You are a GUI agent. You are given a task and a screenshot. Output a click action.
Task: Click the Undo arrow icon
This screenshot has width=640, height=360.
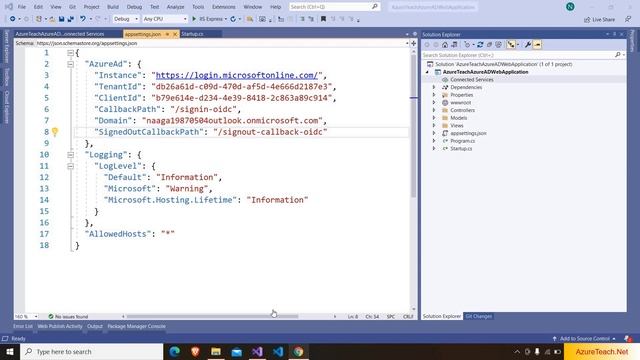82,19
